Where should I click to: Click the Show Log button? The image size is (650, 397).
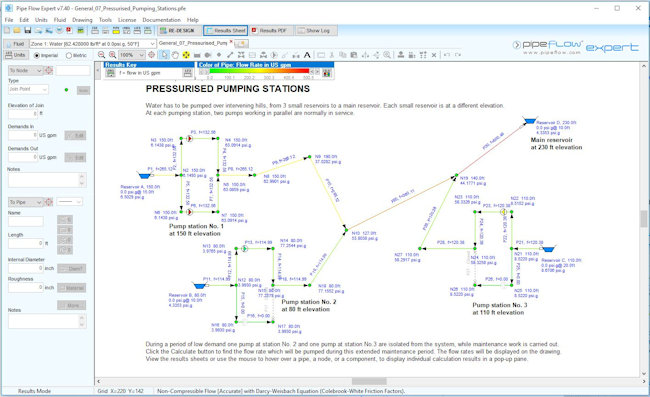[316, 31]
